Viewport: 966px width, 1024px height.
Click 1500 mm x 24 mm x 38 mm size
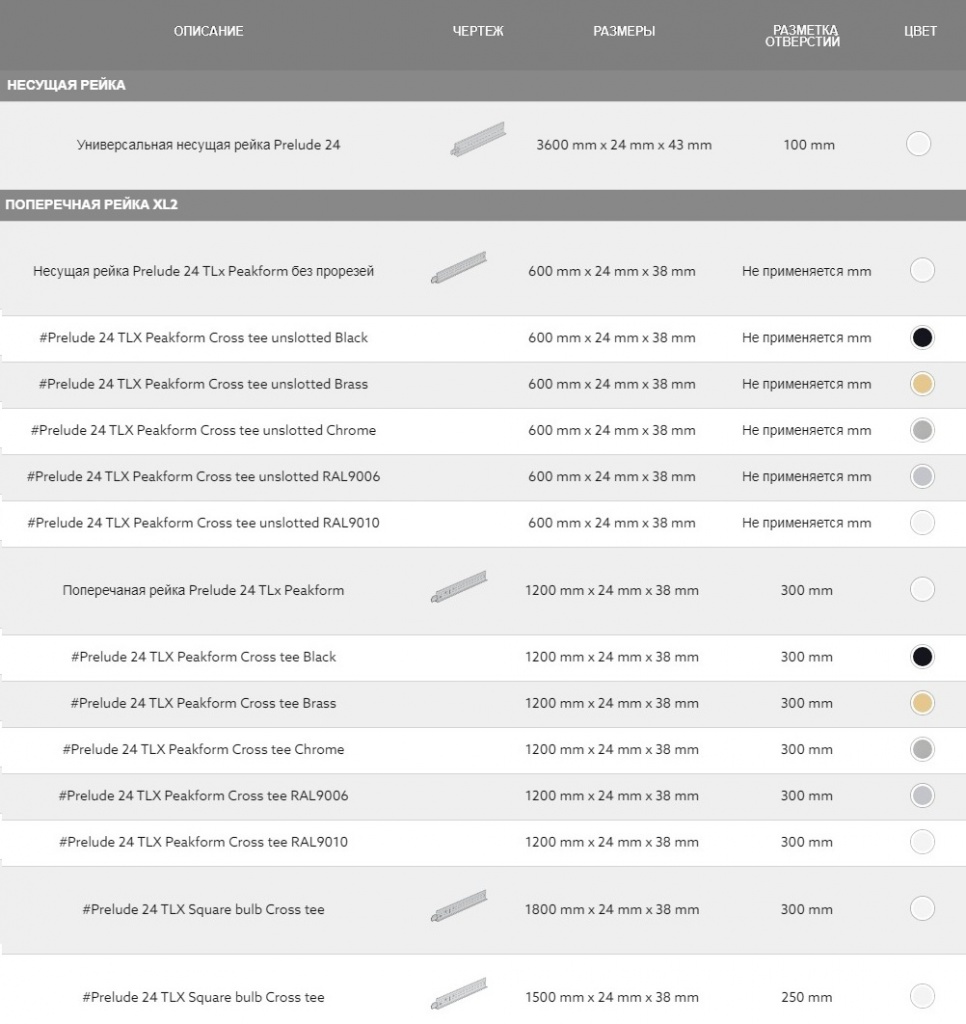(612, 997)
